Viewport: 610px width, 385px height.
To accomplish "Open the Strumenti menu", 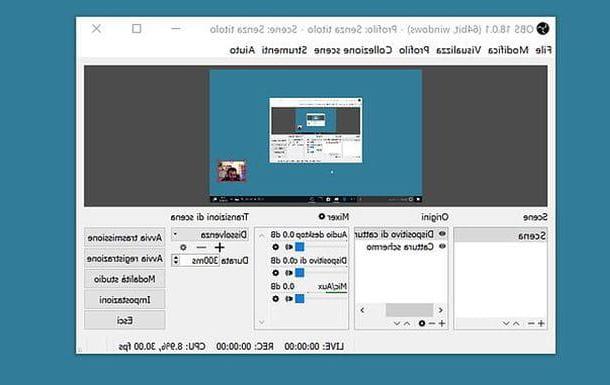I will 284,50.
